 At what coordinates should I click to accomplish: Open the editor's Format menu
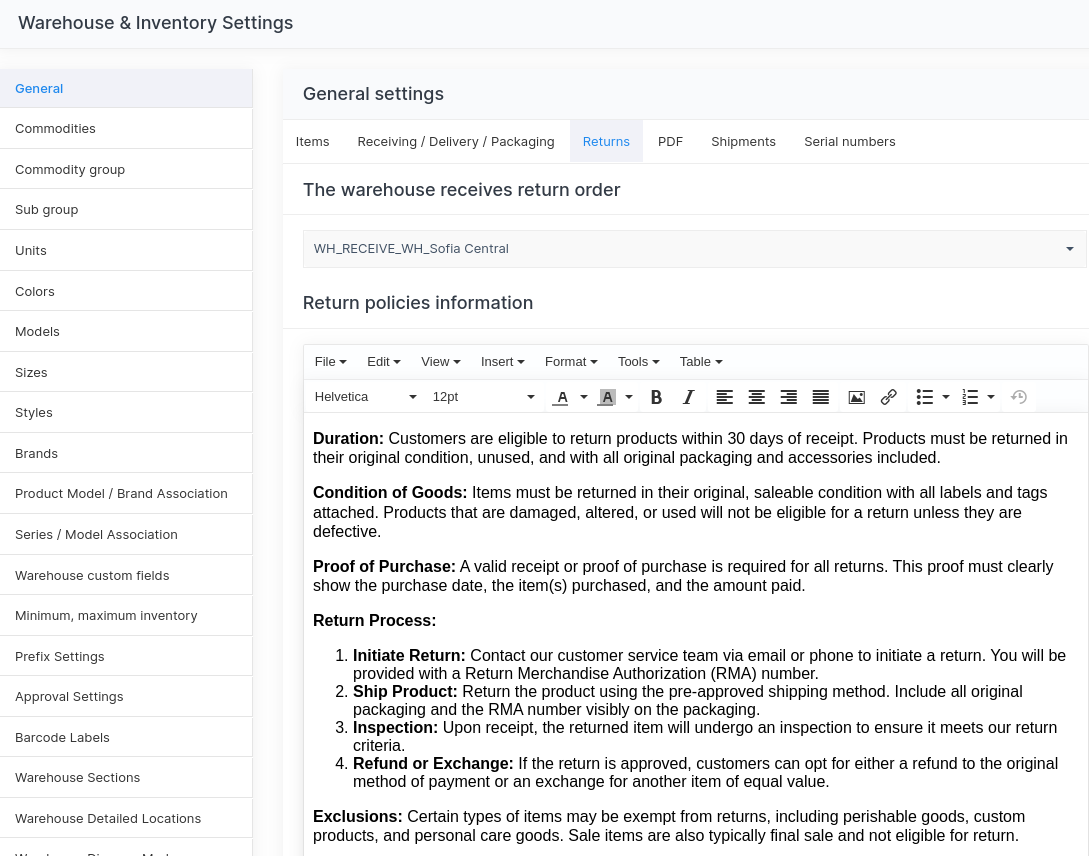[x=570, y=362]
